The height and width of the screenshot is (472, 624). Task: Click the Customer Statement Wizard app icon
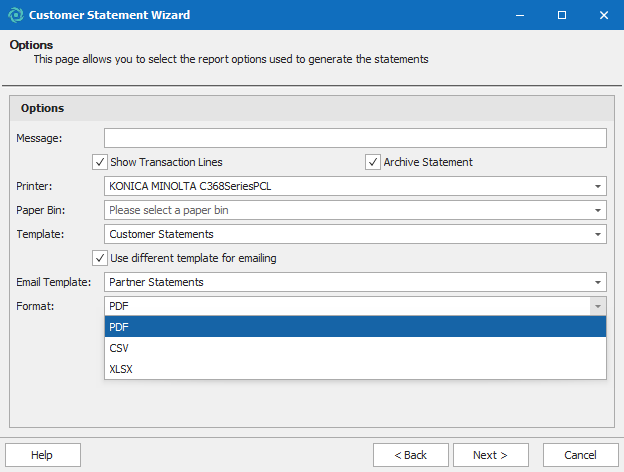click(15, 15)
